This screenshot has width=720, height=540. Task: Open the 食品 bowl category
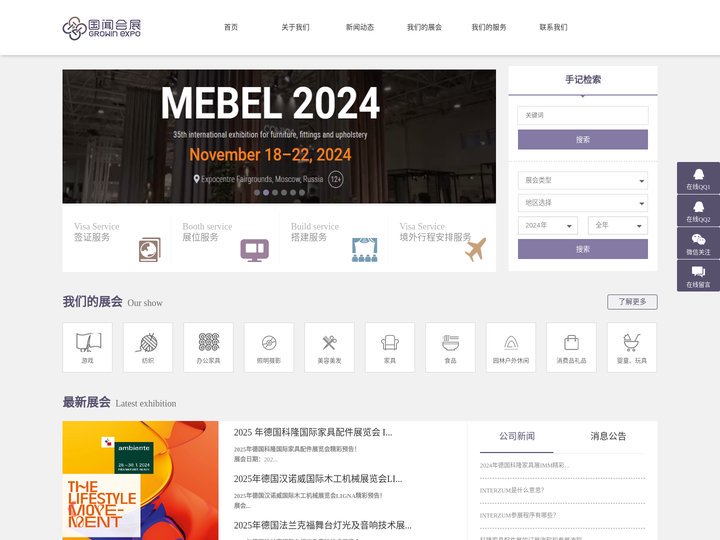click(450, 347)
